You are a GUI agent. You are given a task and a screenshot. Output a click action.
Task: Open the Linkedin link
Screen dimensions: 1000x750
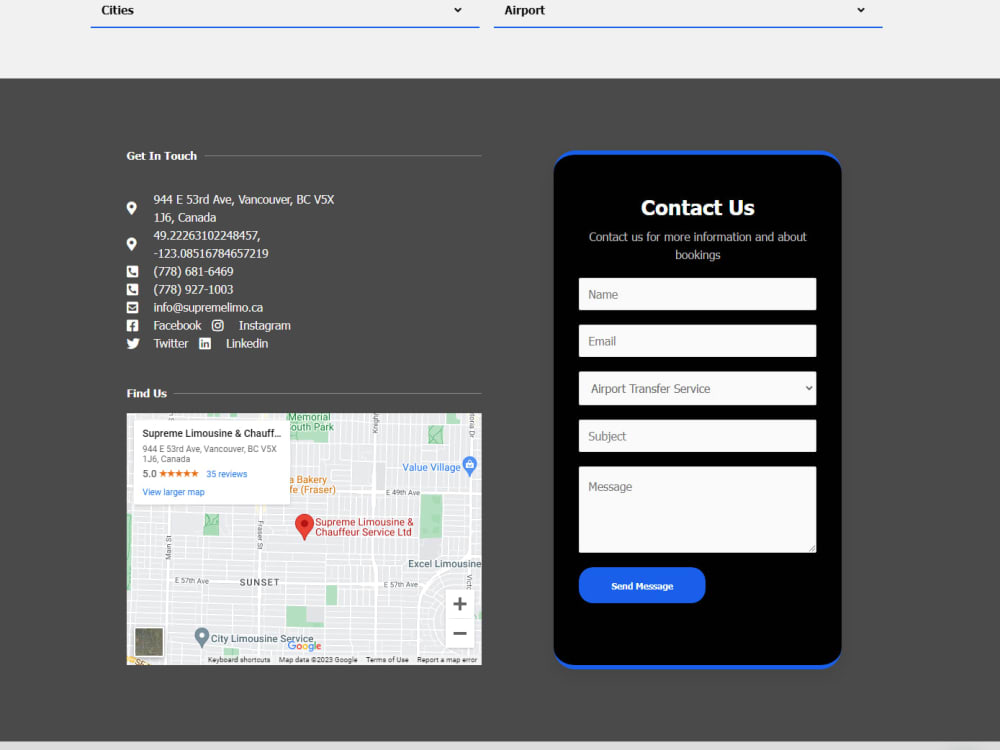pyautogui.click(x=247, y=344)
